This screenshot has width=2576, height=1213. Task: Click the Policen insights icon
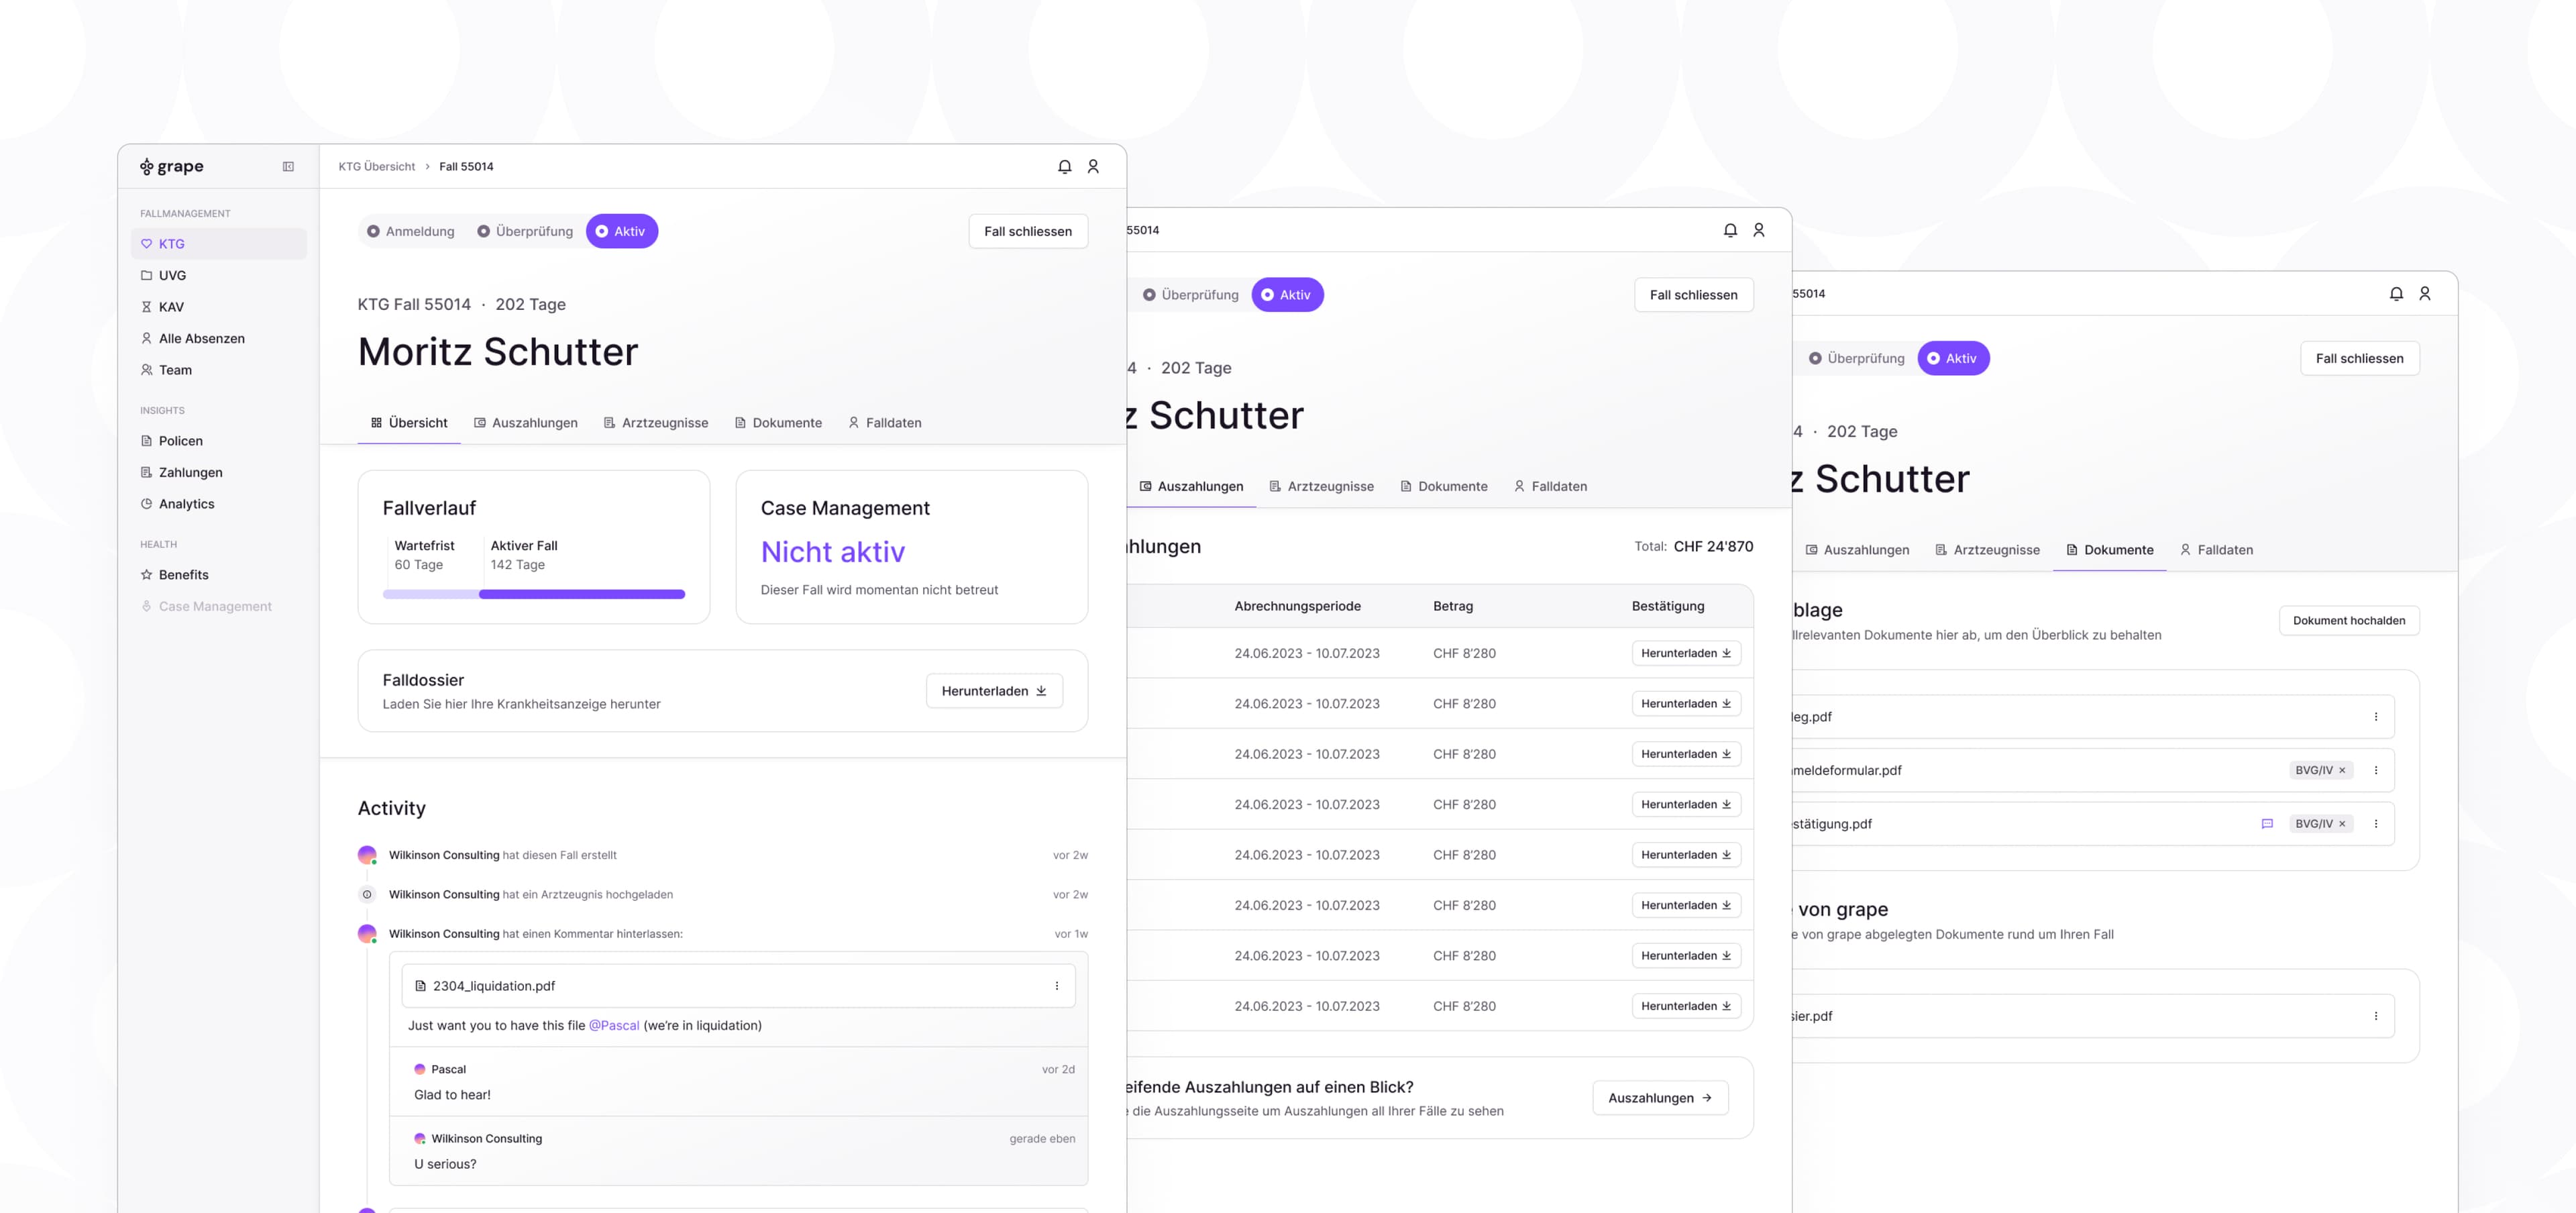pyautogui.click(x=146, y=442)
